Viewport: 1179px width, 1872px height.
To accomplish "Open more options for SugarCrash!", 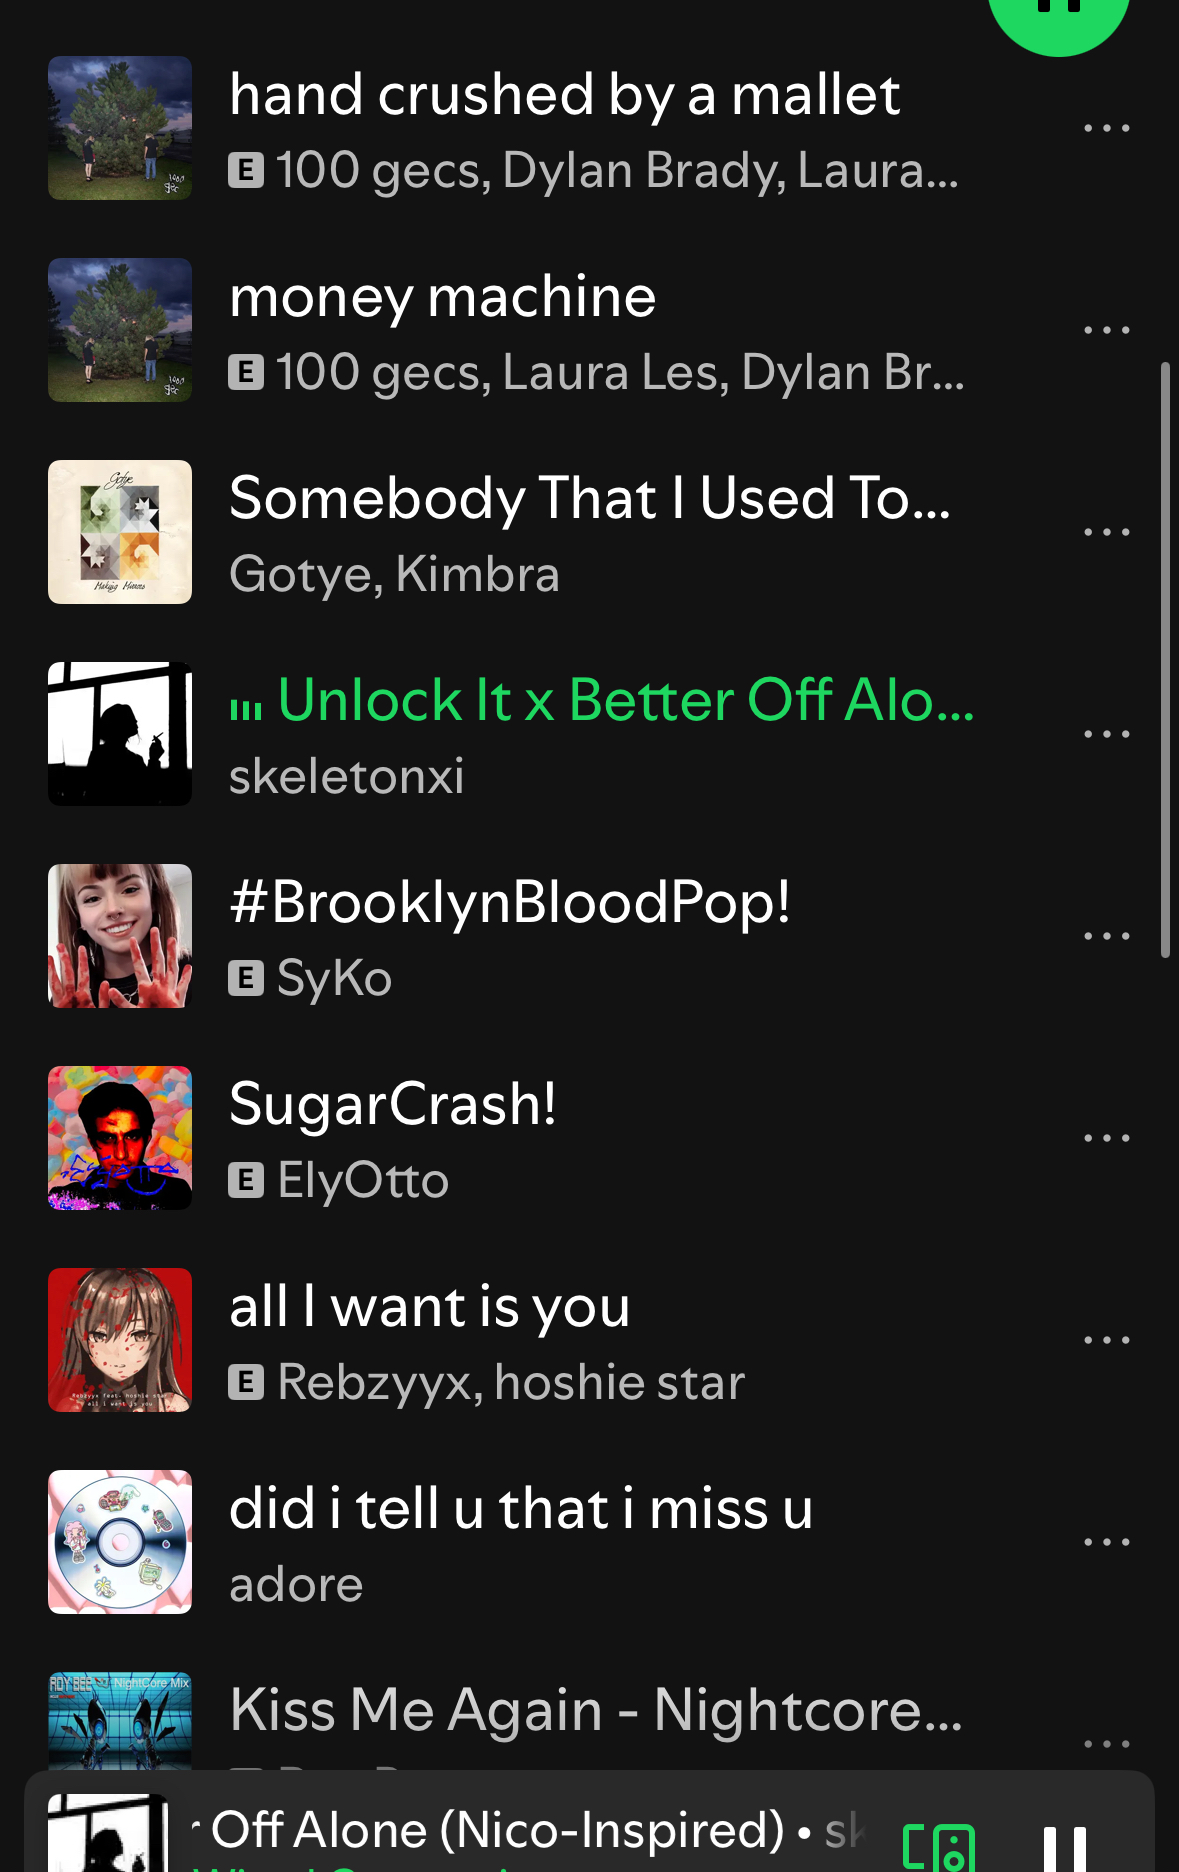I will pyautogui.click(x=1106, y=1138).
